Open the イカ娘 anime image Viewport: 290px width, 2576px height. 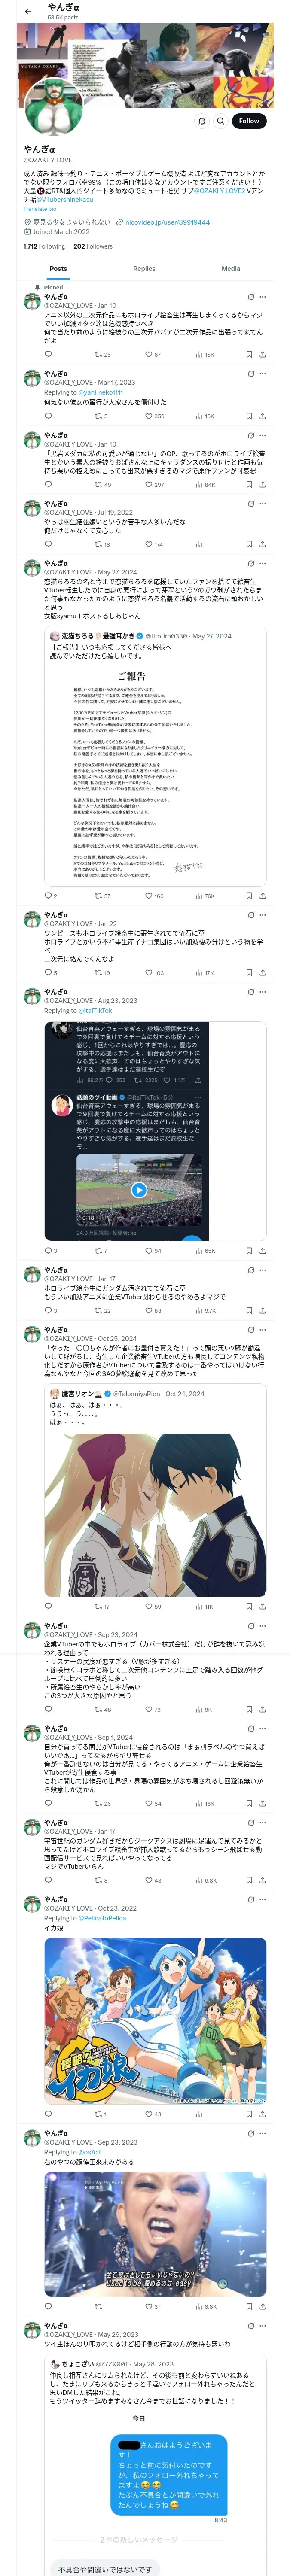point(155,2019)
